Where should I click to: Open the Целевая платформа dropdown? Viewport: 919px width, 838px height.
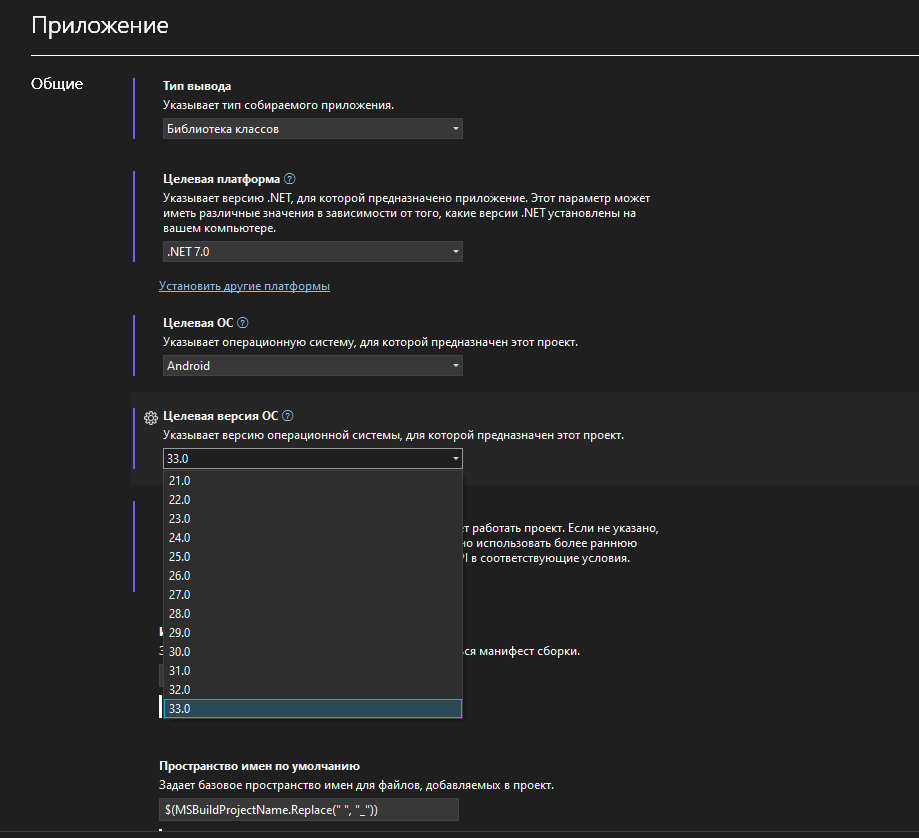[310, 251]
